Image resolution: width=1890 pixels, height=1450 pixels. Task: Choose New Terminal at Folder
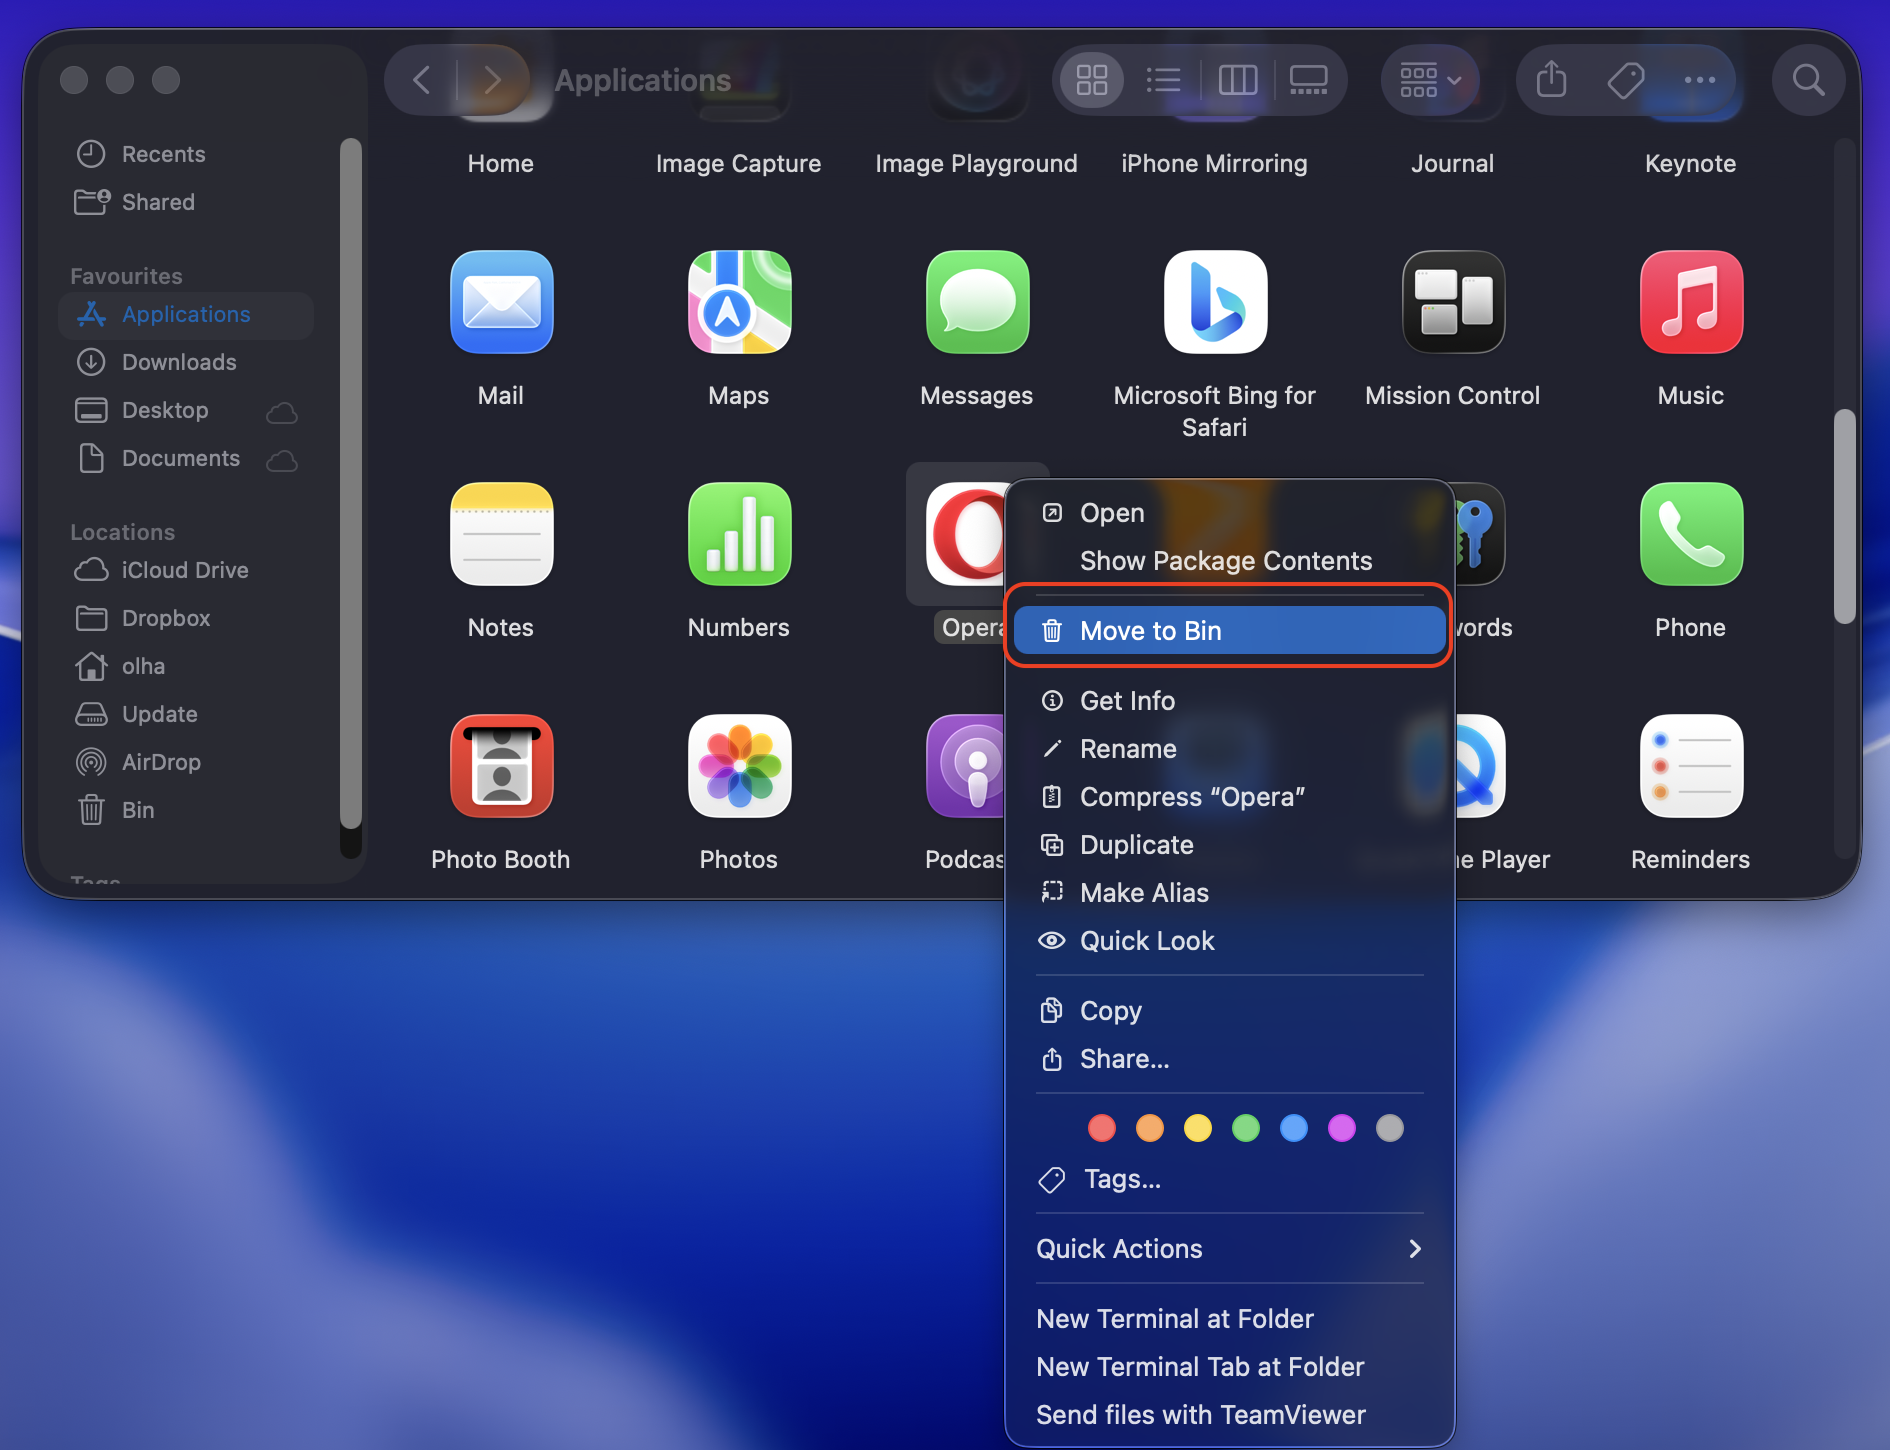1229,1319
